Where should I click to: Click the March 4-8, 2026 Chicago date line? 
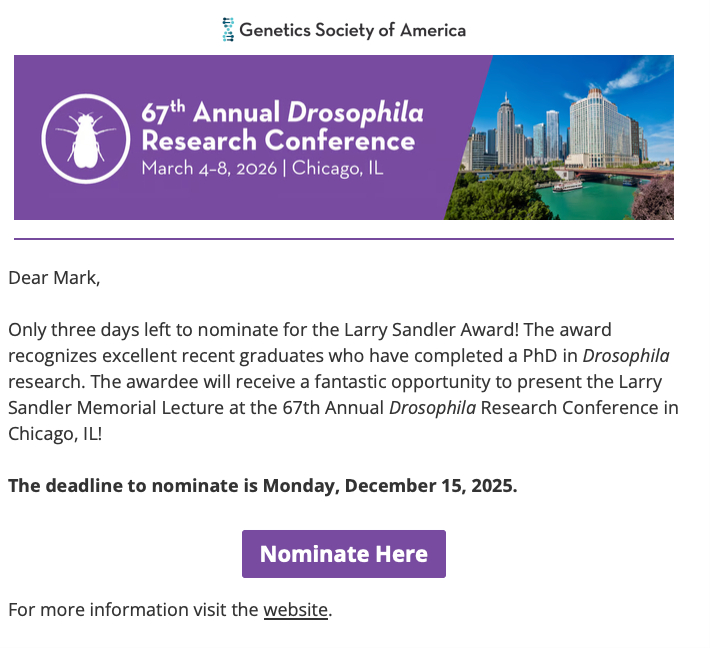click(262, 167)
